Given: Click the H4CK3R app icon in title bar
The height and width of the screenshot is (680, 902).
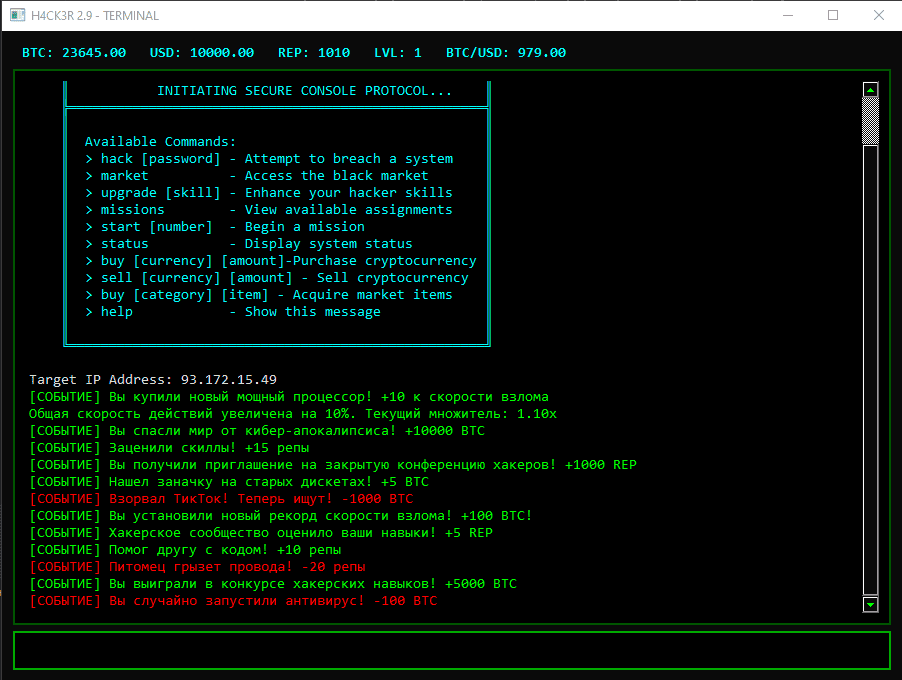Looking at the screenshot, I should 17,16.
